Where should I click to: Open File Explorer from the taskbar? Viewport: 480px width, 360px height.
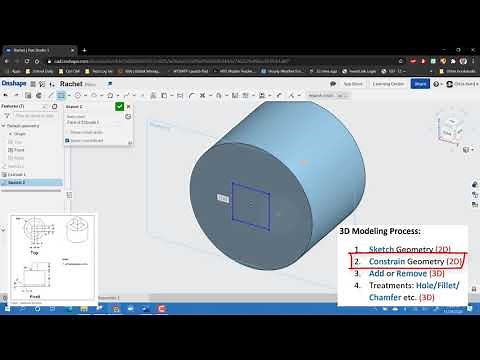(x=83, y=309)
